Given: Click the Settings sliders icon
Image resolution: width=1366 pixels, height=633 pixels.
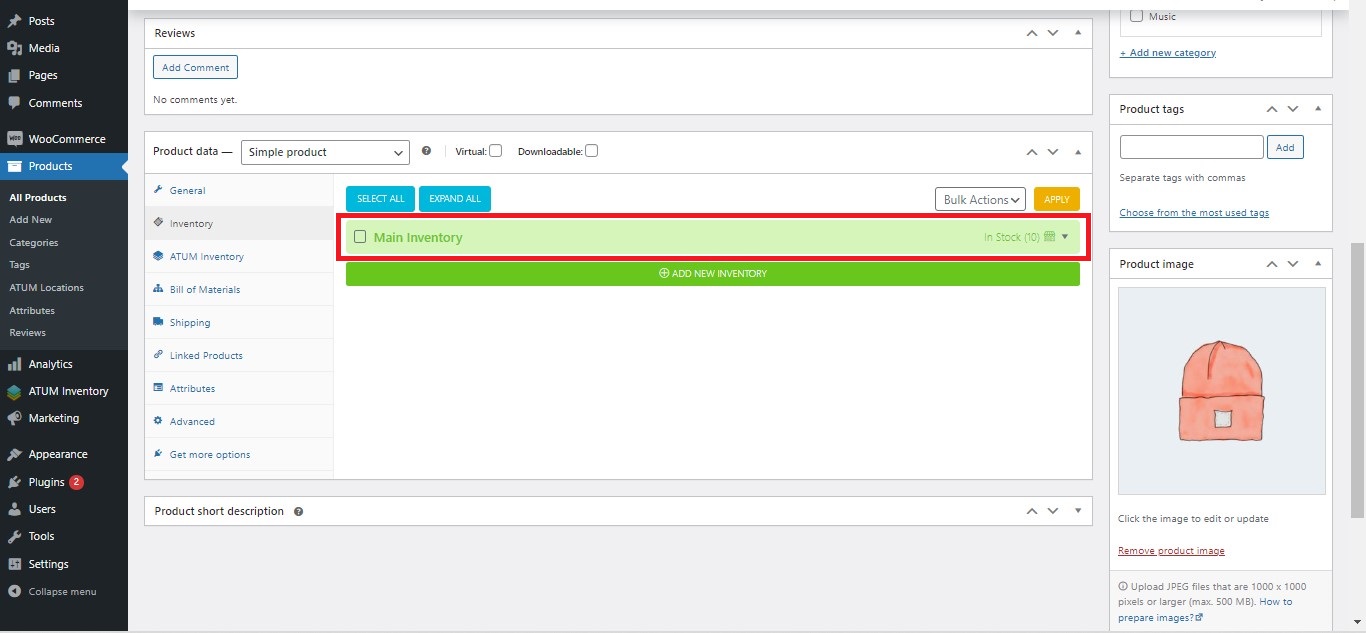Looking at the screenshot, I should point(14,564).
